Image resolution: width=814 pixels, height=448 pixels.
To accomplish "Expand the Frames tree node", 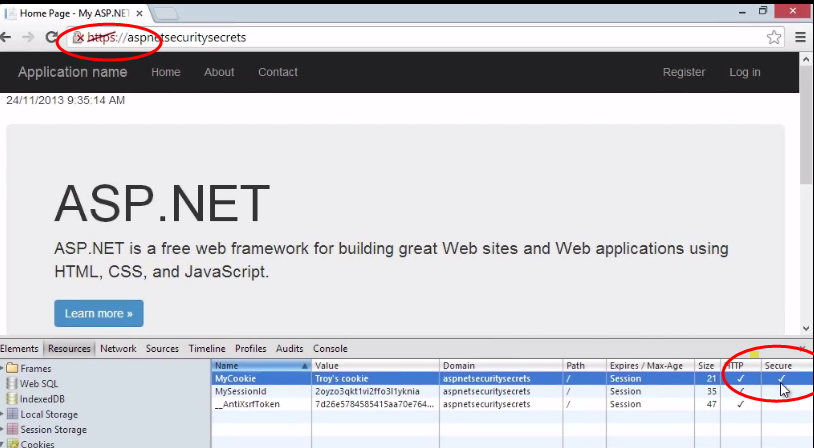I will coord(2,369).
